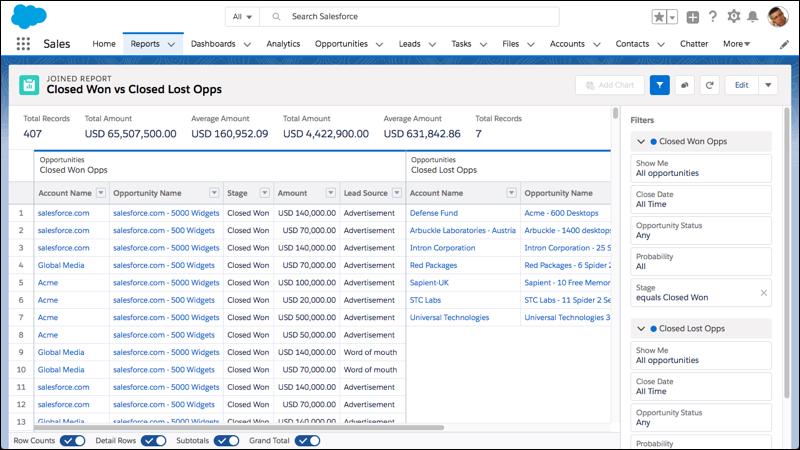Viewport: 800px width, 450px height.
Task: Open the Amount column header dropdown
Action: (x=328, y=193)
